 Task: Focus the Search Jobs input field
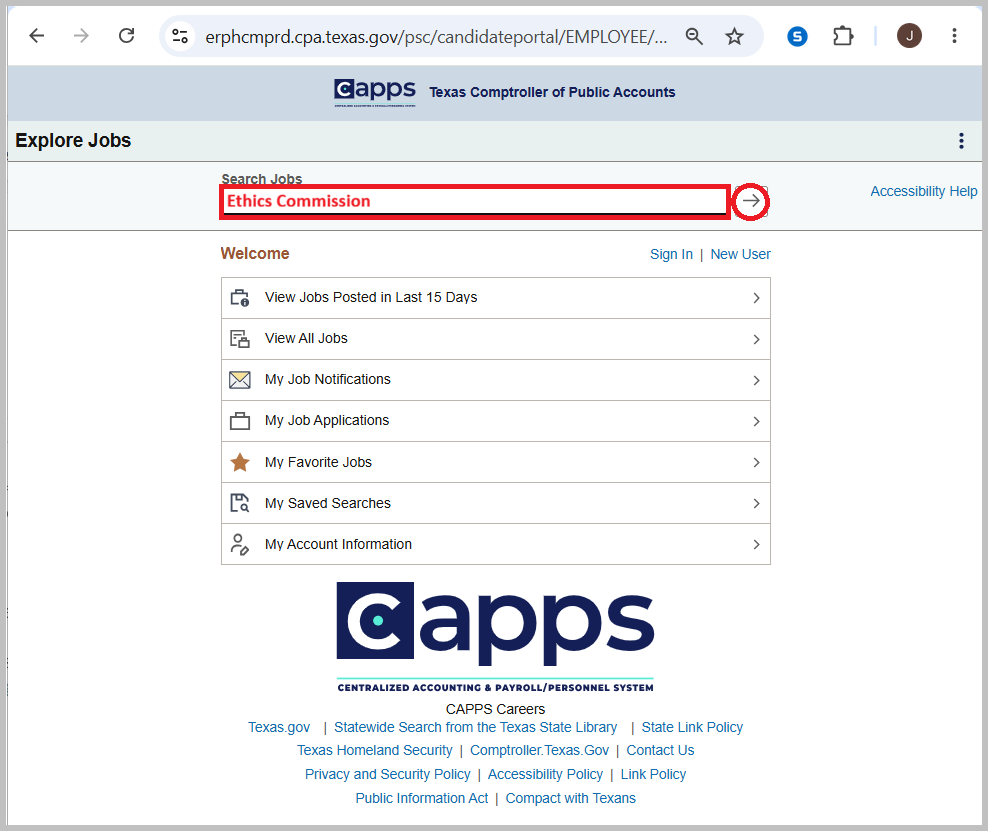coord(475,202)
